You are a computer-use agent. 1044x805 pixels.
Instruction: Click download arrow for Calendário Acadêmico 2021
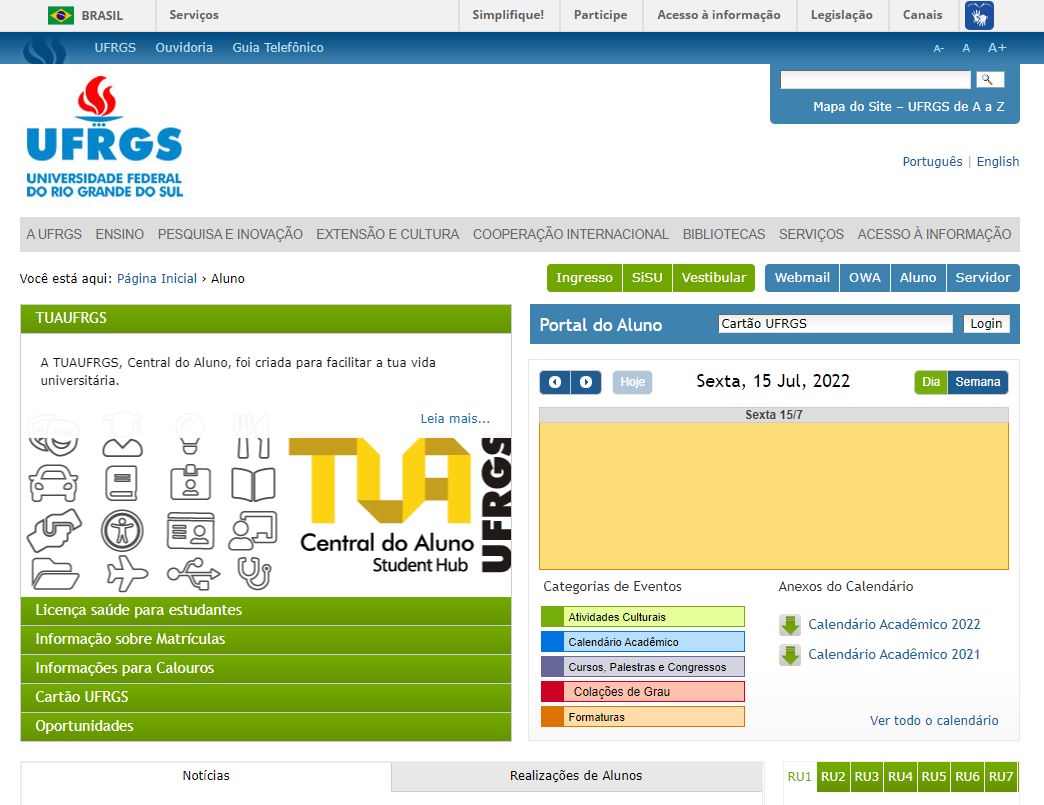click(790, 655)
